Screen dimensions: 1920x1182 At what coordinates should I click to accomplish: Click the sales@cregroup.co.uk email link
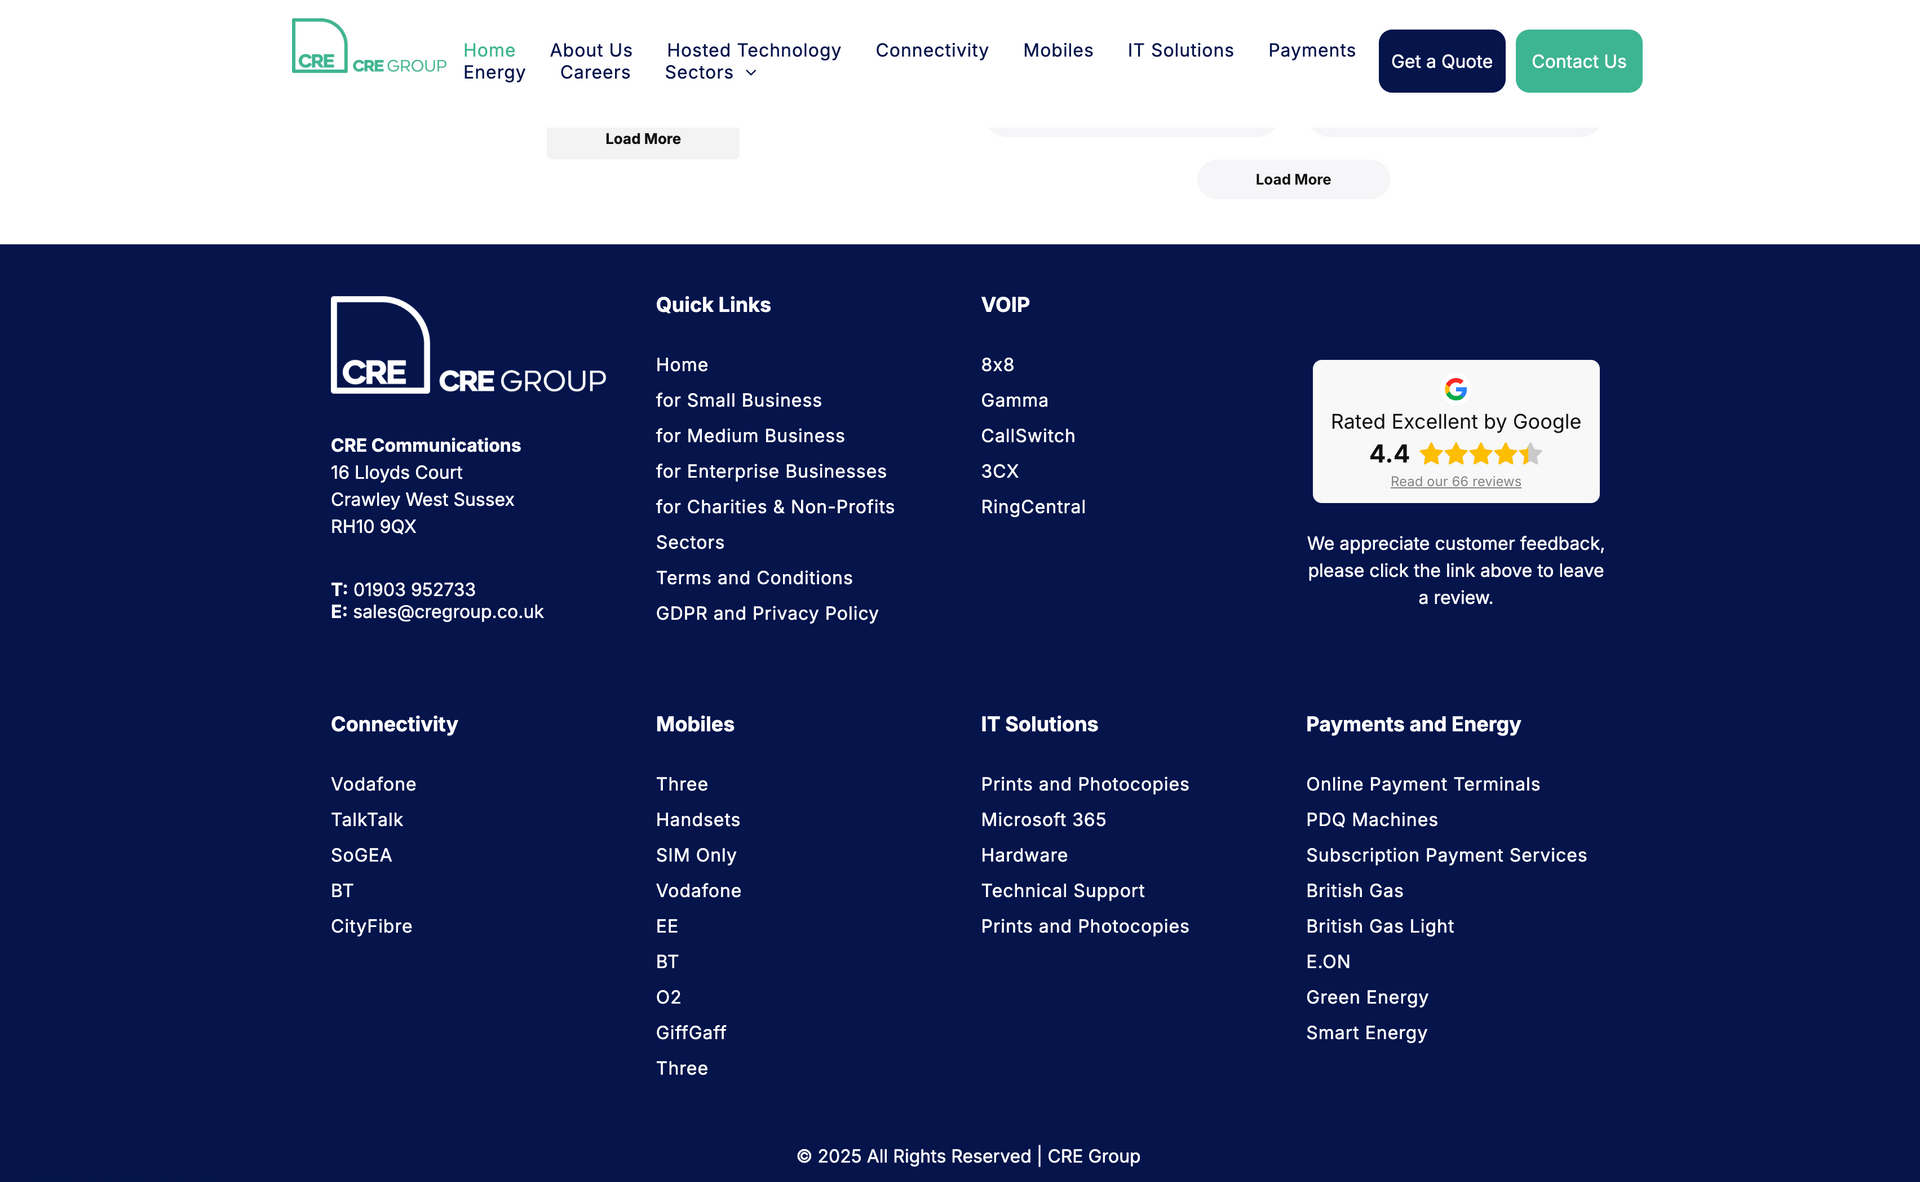(447, 612)
